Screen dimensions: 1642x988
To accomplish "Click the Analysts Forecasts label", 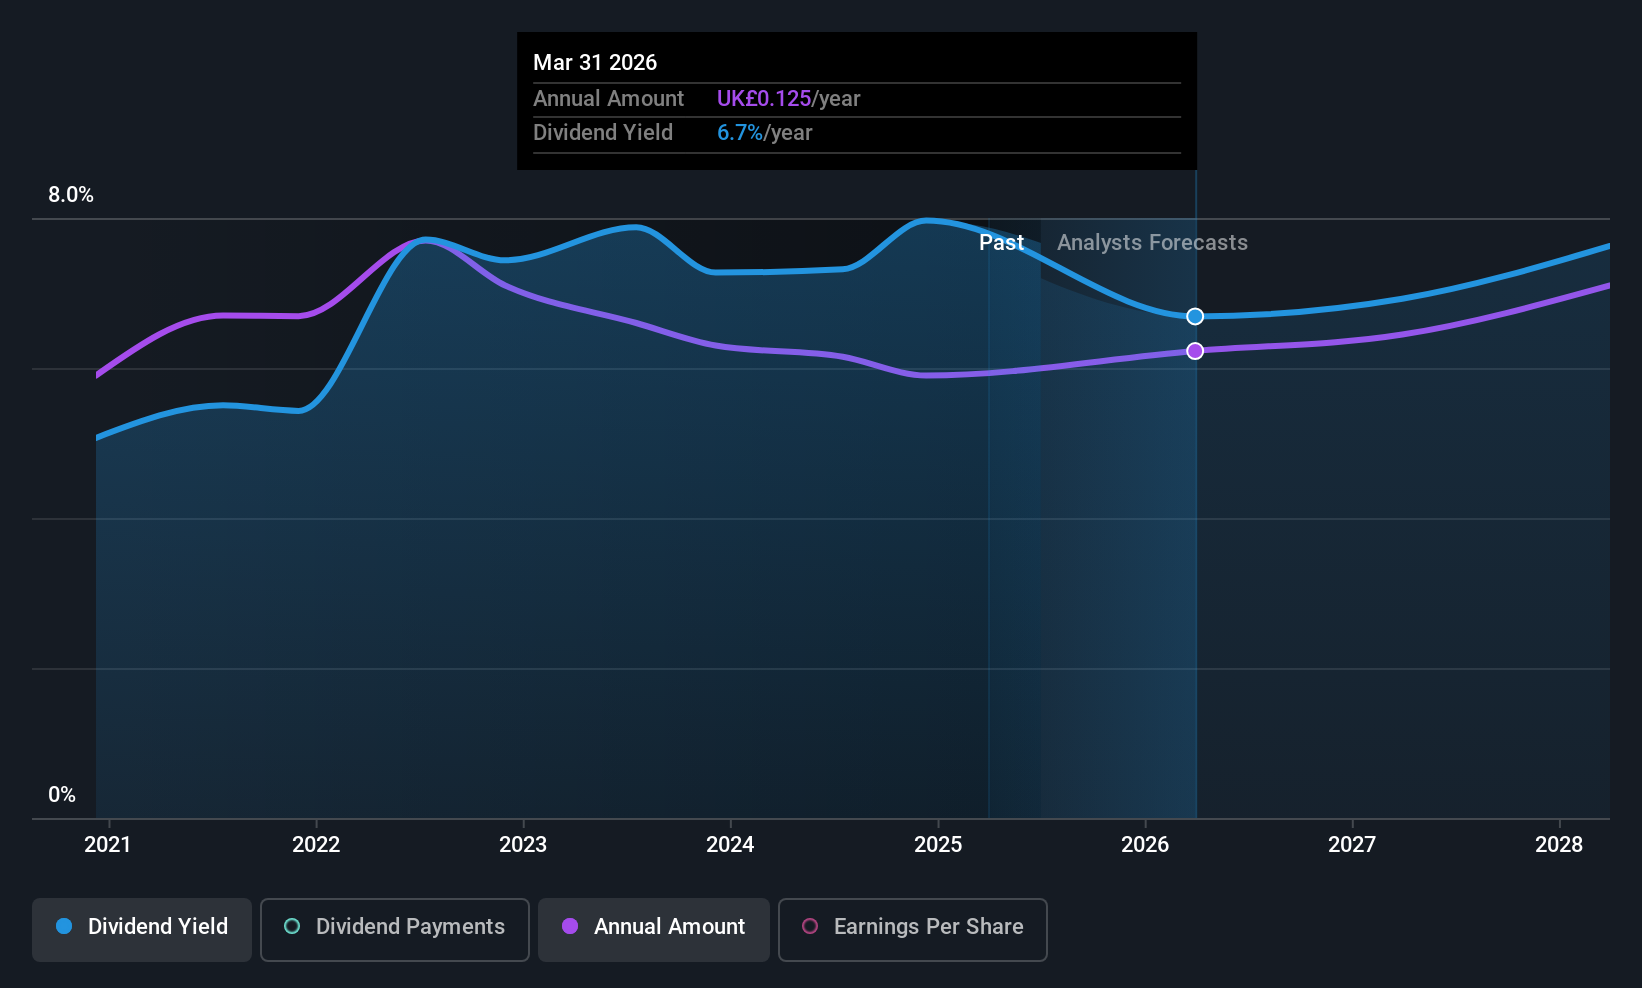I will tap(1152, 243).
